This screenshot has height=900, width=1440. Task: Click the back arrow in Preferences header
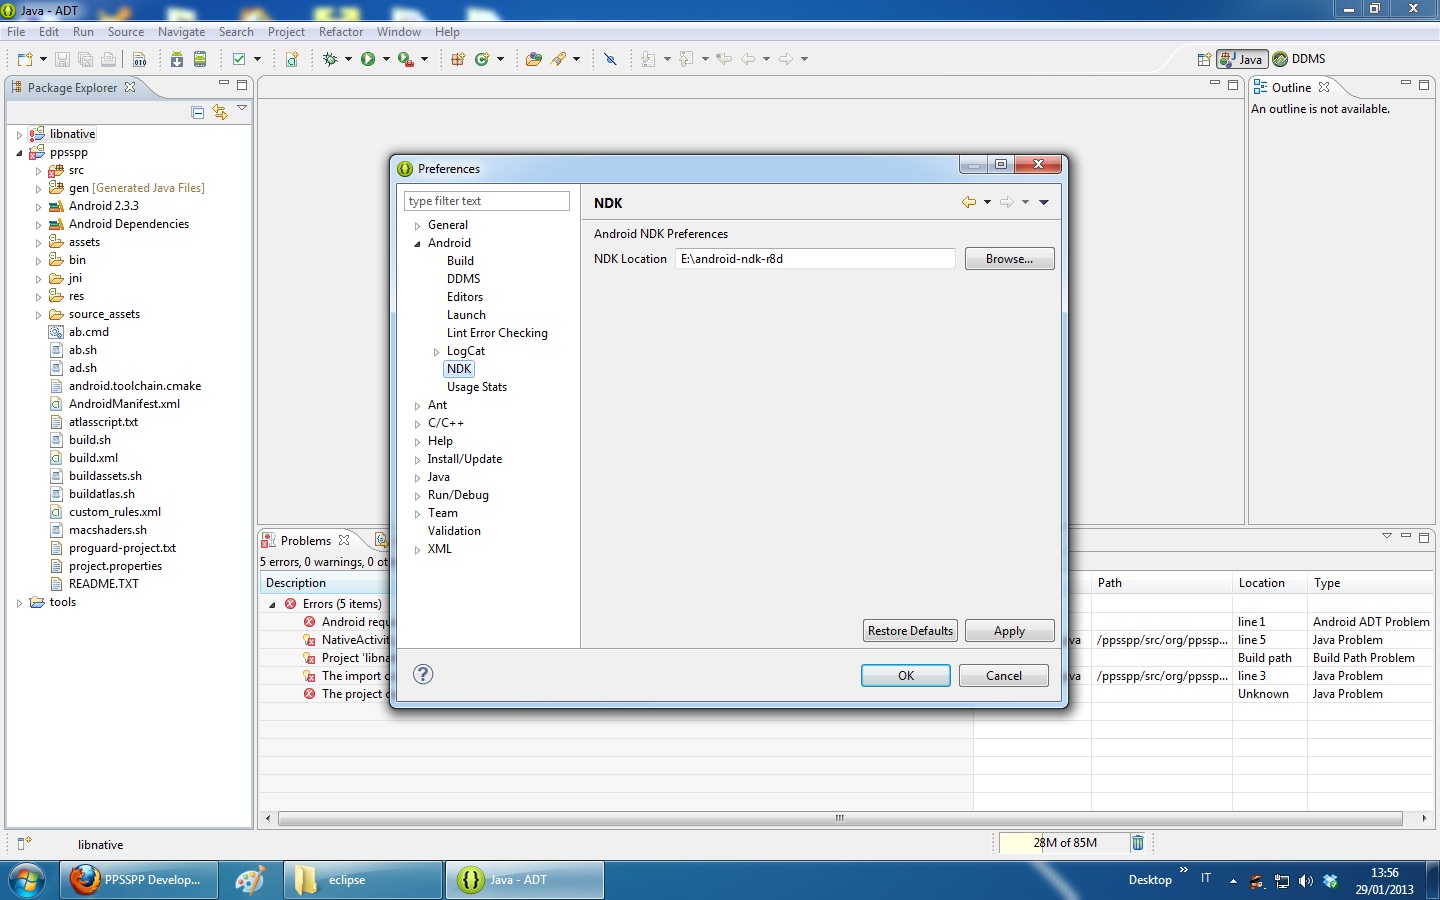pos(968,202)
